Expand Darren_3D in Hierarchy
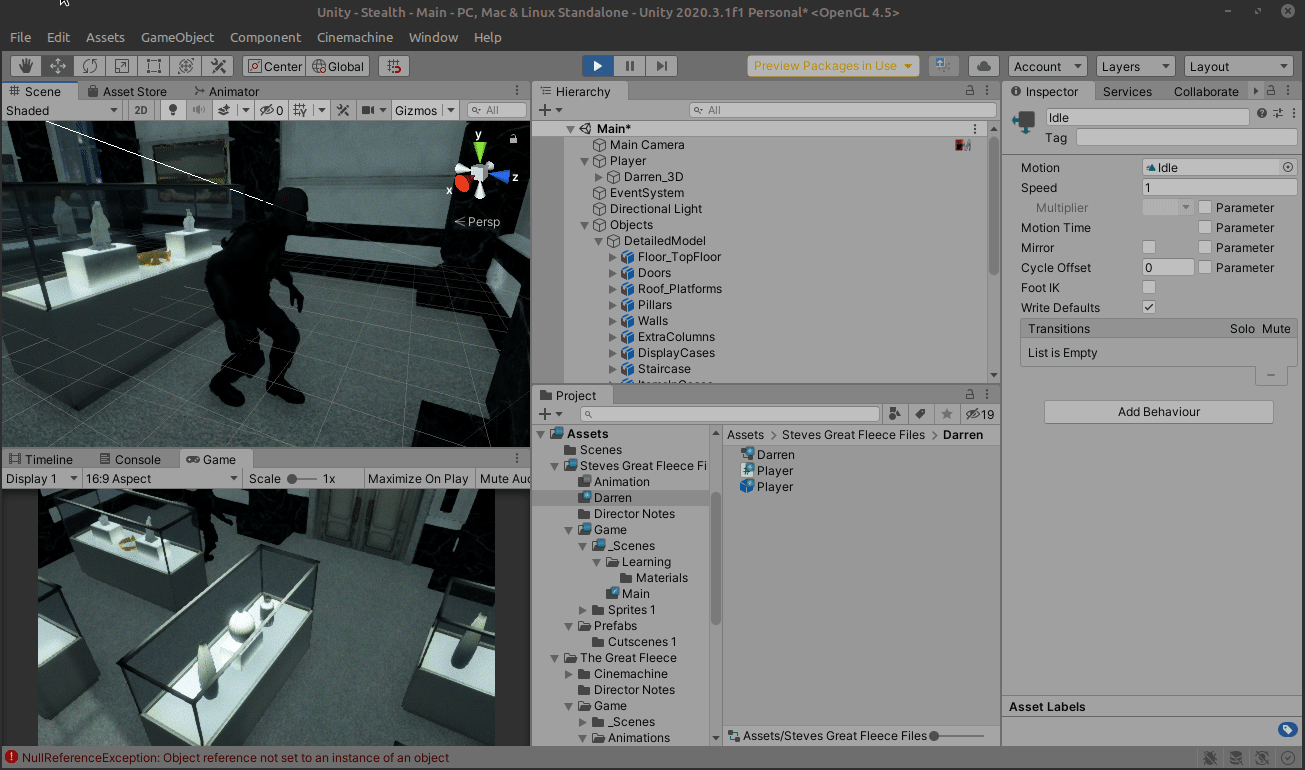Screen dimensions: 1305x770 tap(599, 177)
